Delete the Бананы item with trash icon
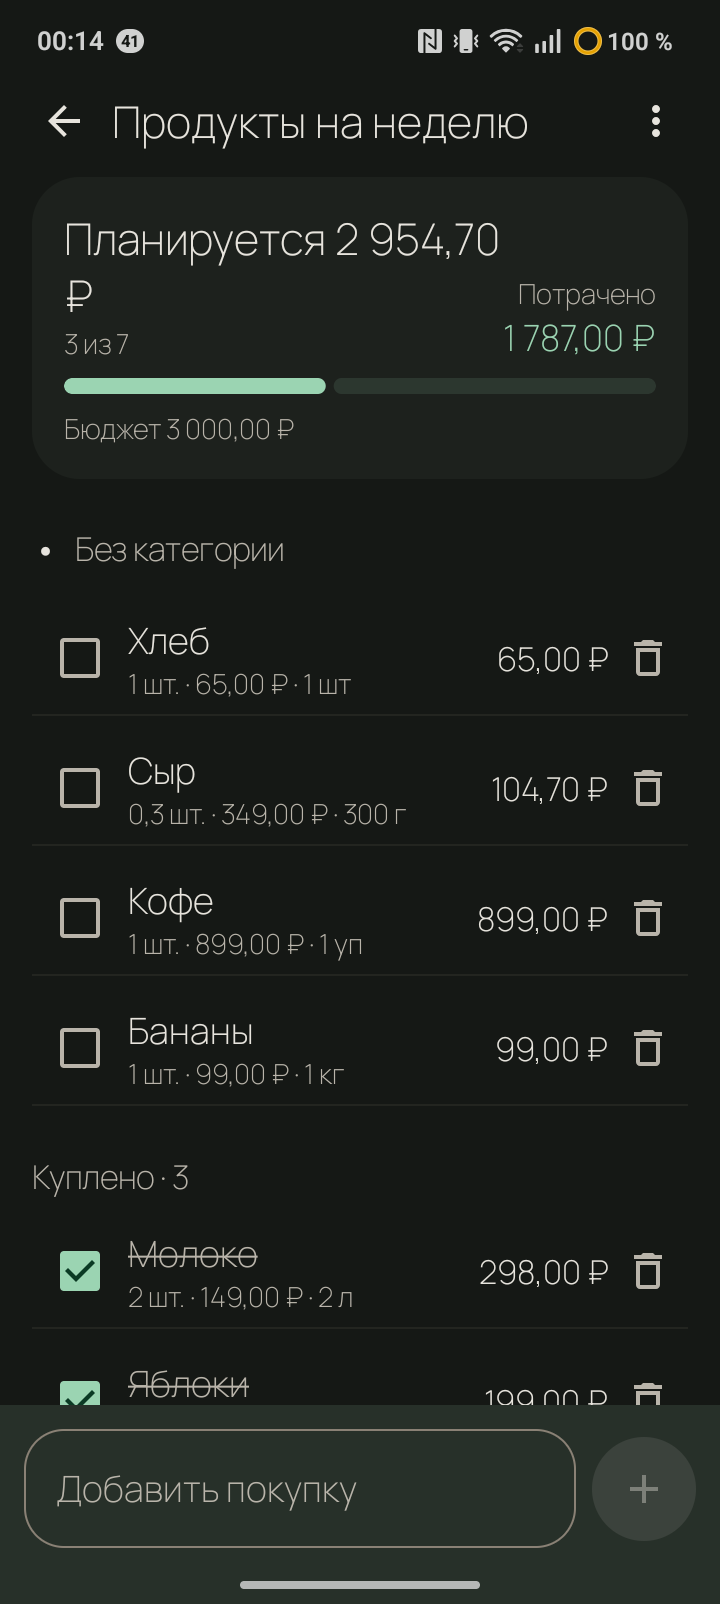The image size is (720, 1604). (x=648, y=1049)
